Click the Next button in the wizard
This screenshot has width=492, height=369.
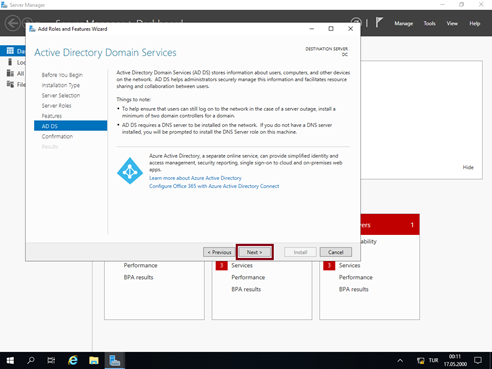click(255, 252)
